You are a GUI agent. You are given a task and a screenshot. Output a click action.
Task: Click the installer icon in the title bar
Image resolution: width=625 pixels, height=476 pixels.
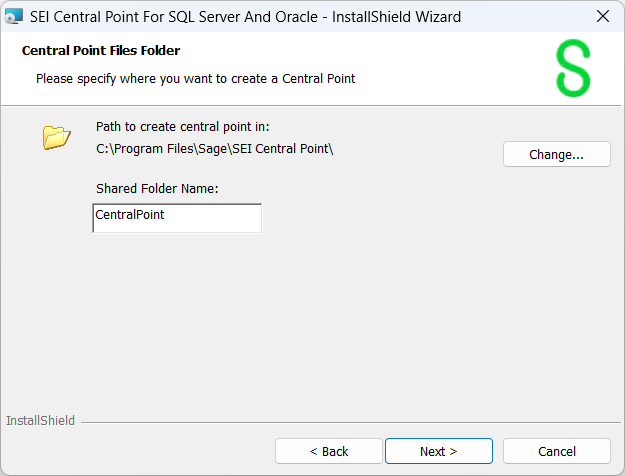[14, 16]
